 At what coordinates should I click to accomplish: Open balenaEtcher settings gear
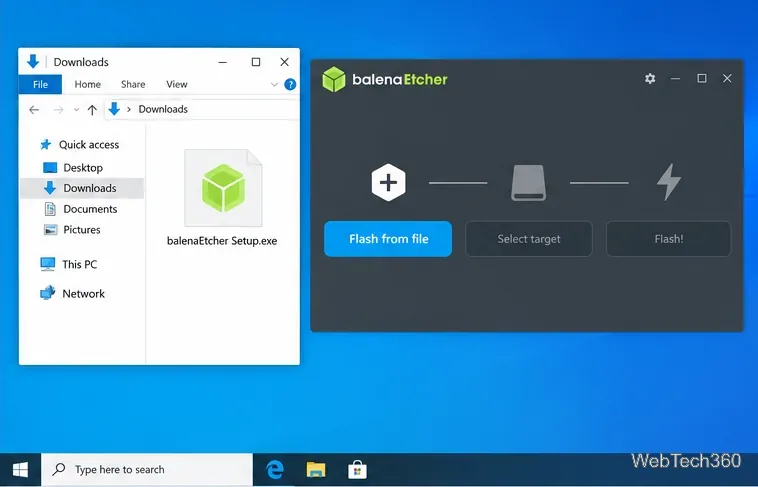point(650,78)
